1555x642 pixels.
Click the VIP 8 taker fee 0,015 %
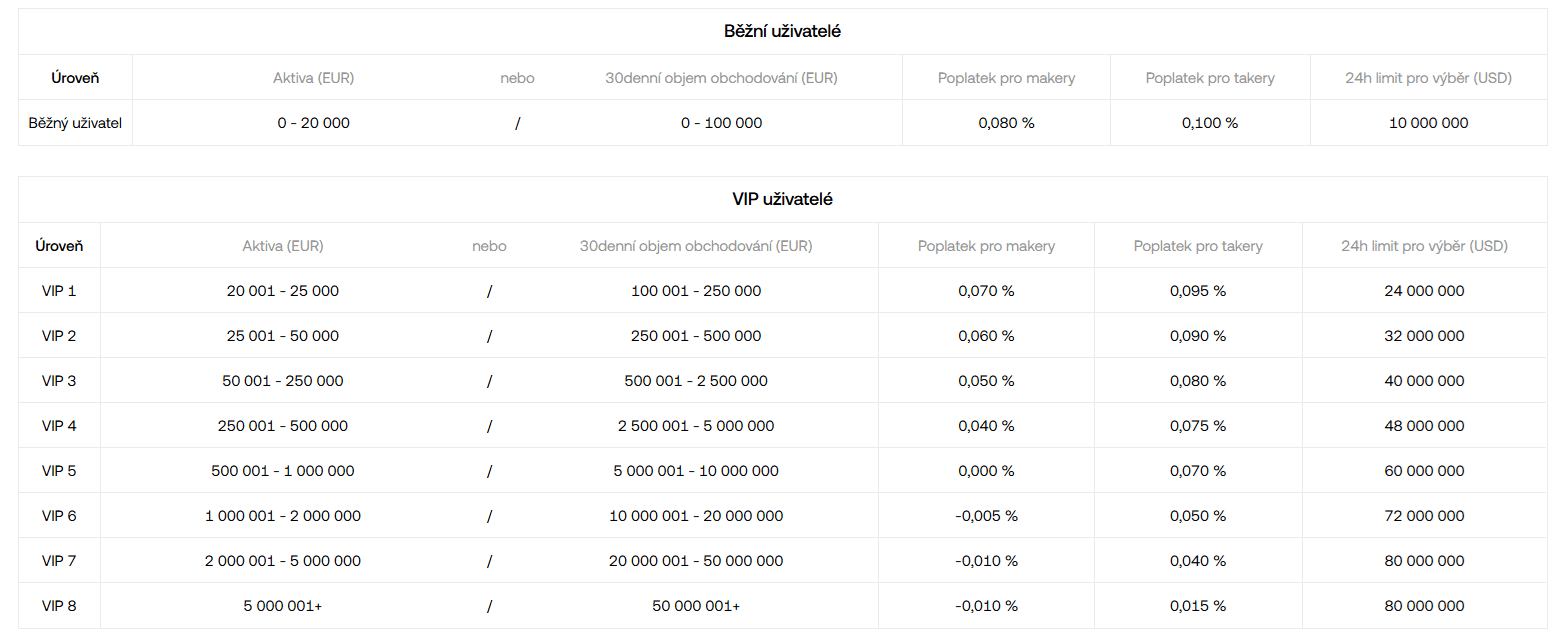tap(1198, 606)
